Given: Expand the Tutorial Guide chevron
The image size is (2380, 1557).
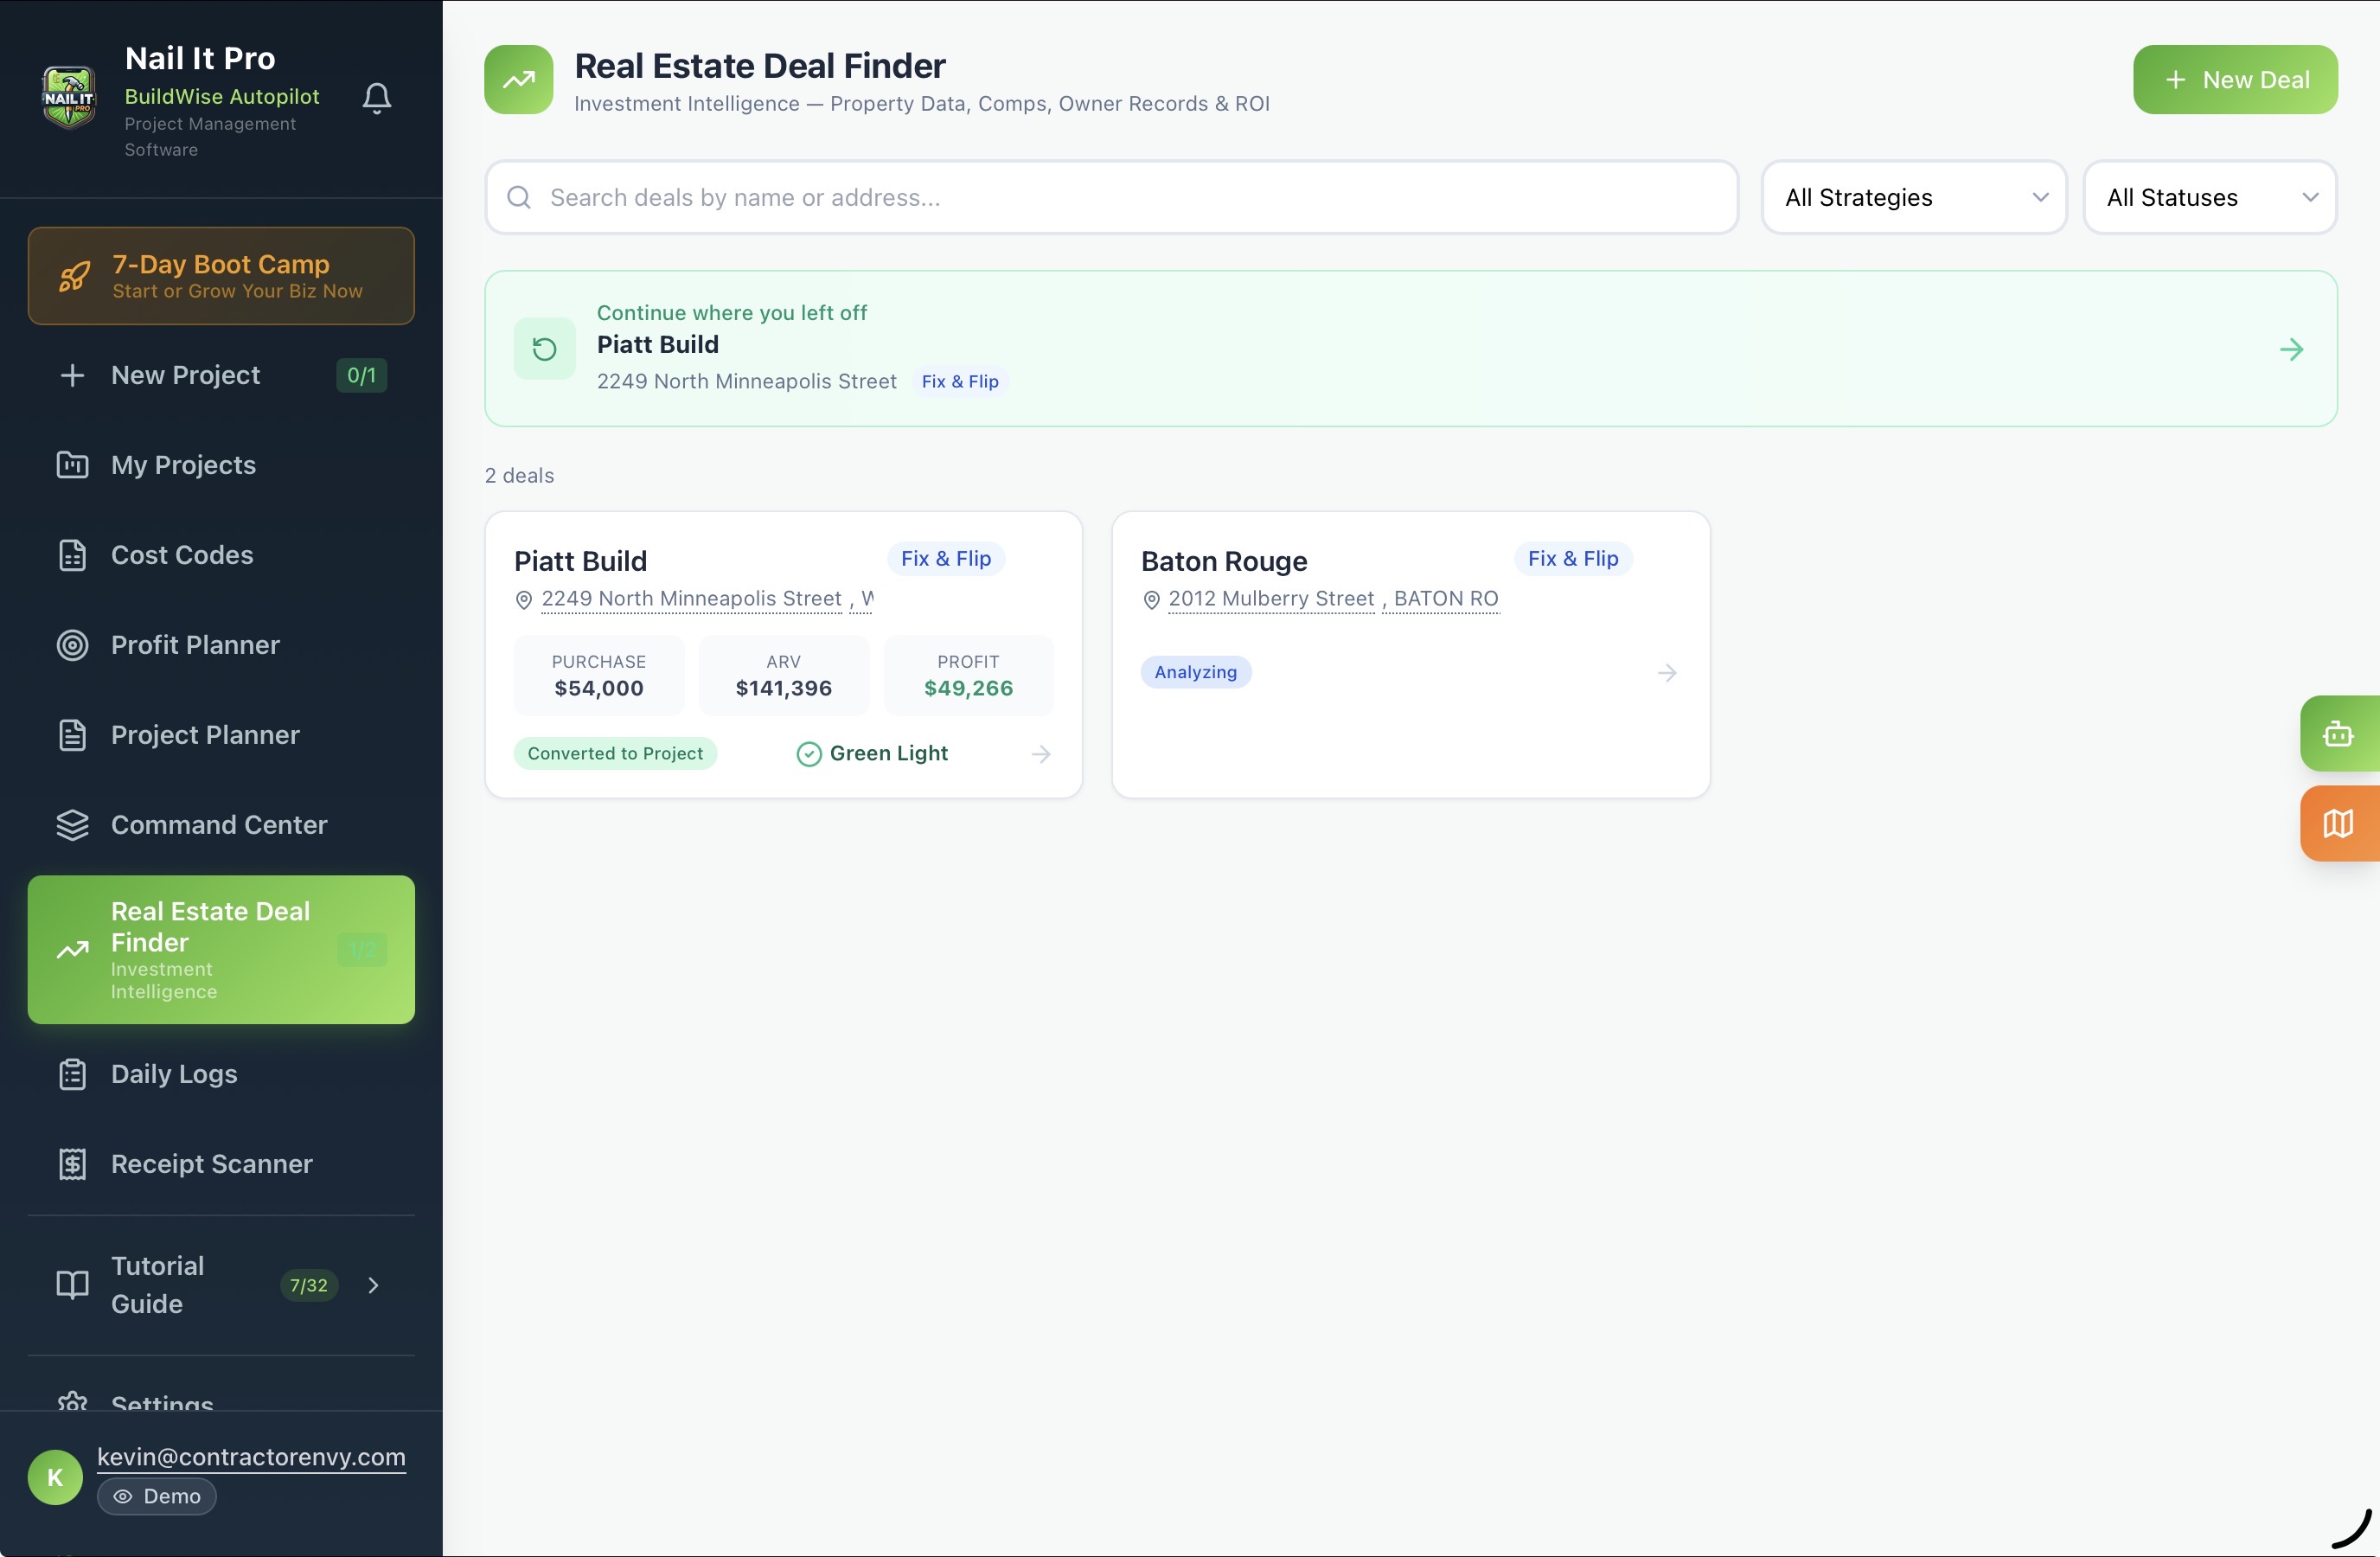Looking at the screenshot, I should click(373, 1285).
